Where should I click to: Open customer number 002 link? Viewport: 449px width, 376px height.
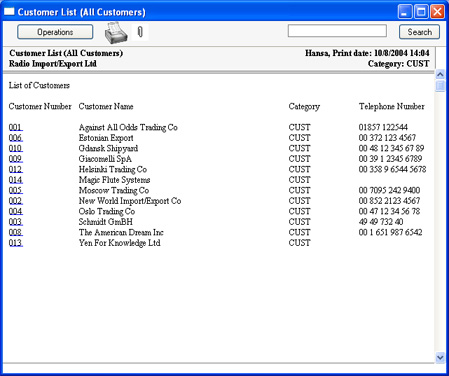16,201
